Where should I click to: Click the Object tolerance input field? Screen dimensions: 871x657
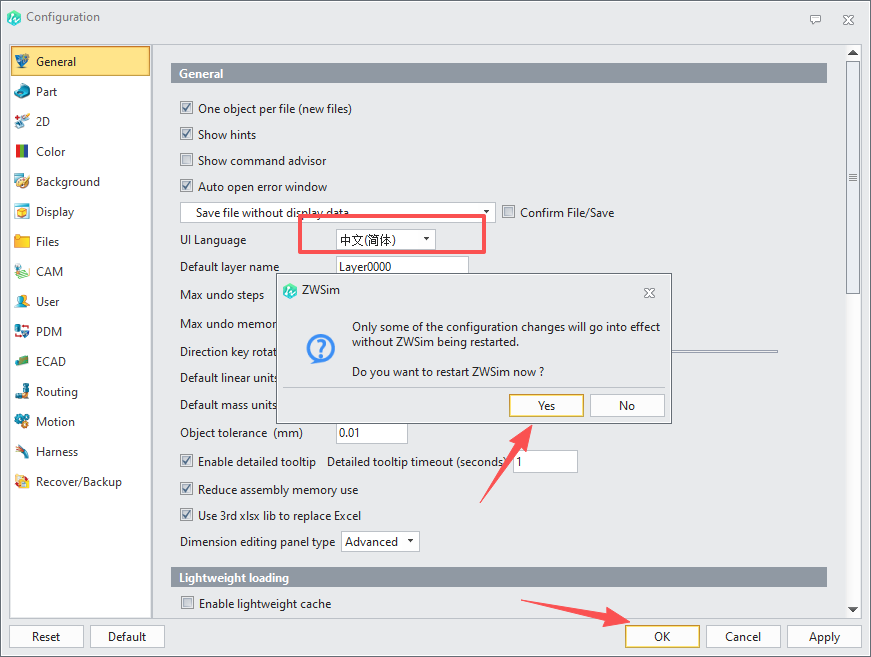point(372,433)
